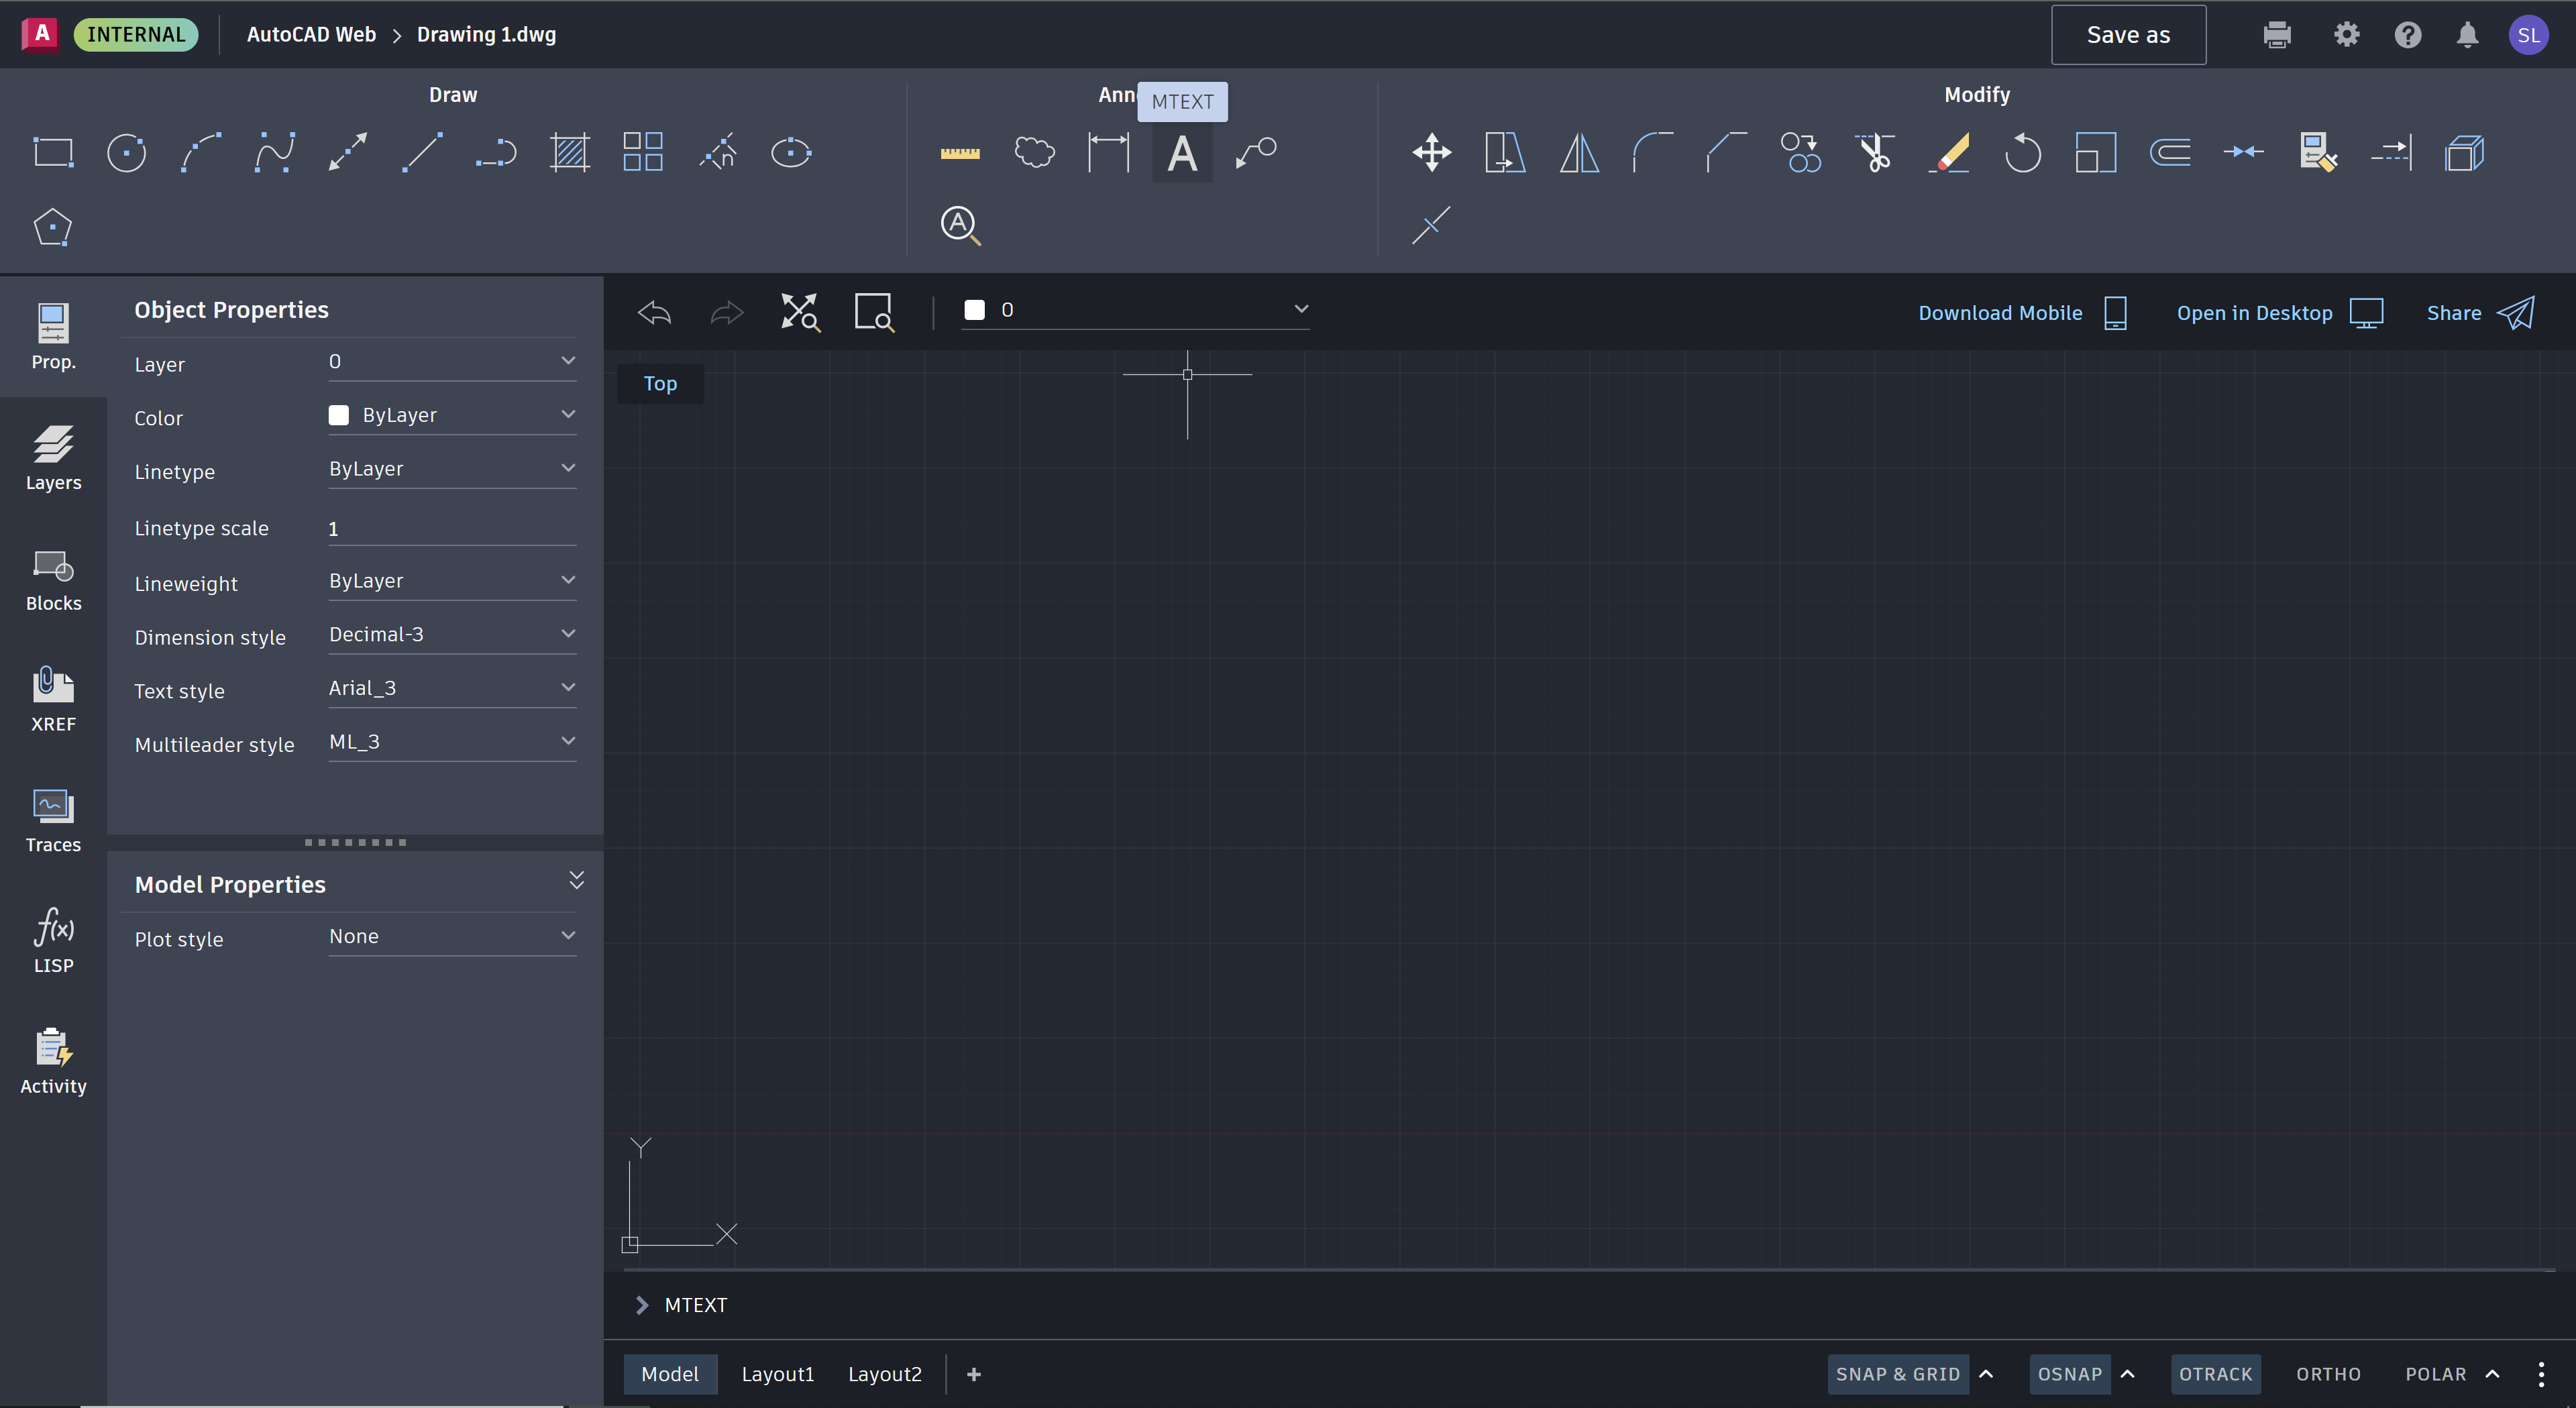The image size is (2576, 1408).
Task: Select the Move tool in Modify
Action: [1431, 153]
